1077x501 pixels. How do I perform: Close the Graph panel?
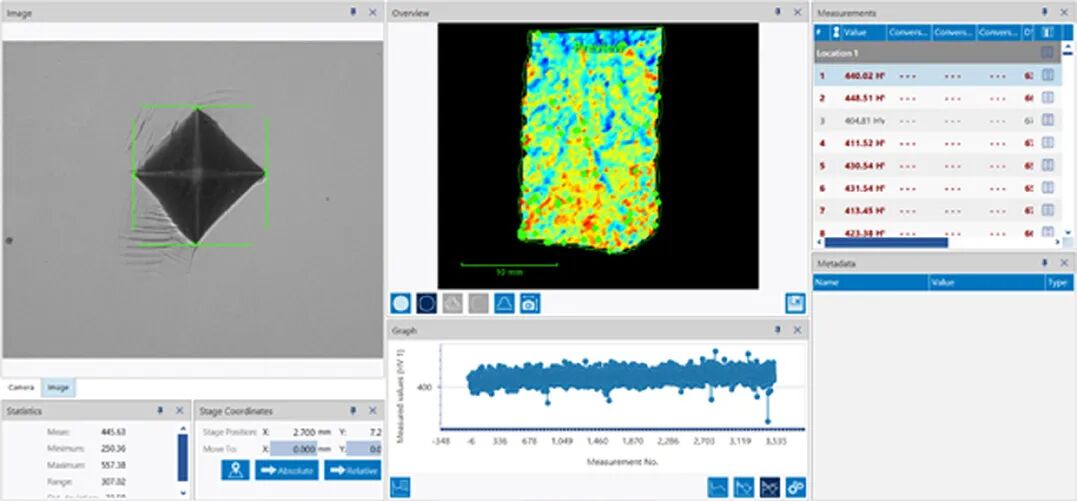point(797,330)
